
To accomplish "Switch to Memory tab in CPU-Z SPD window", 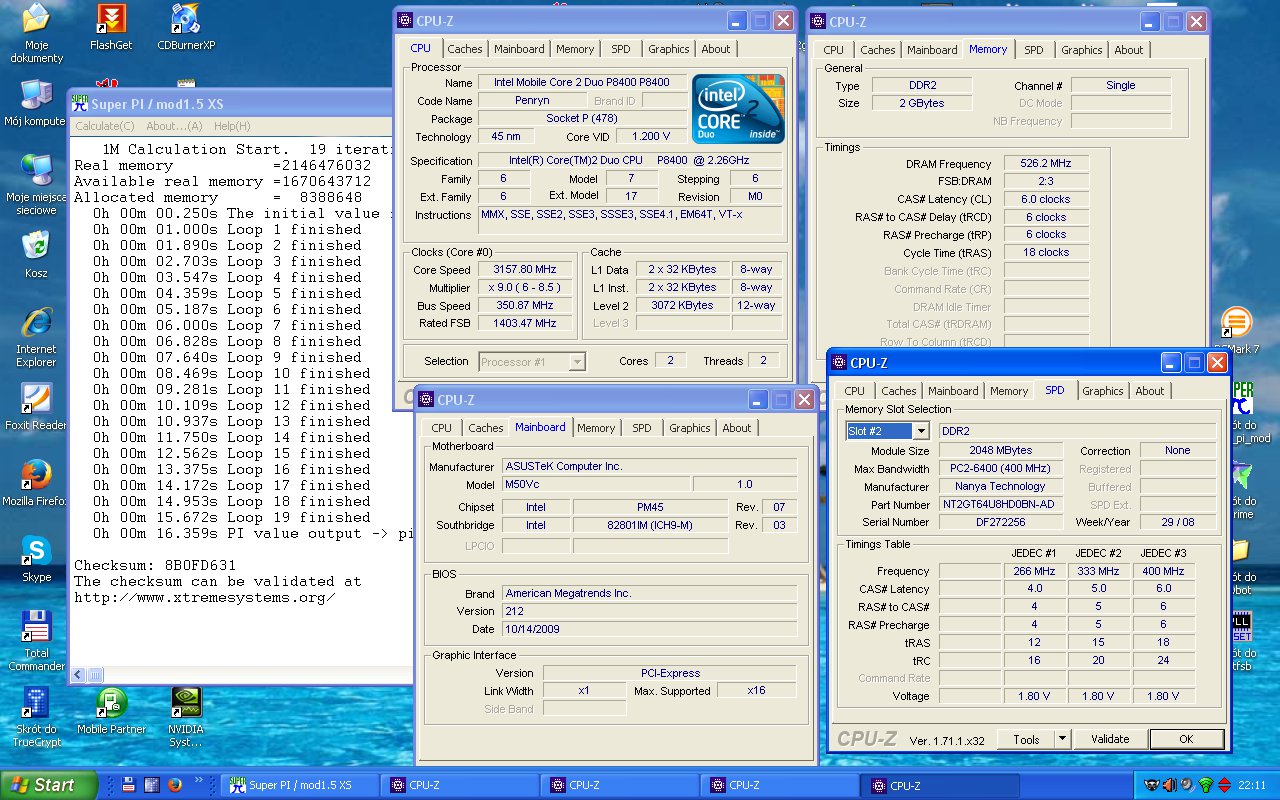I will [x=1009, y=391].
